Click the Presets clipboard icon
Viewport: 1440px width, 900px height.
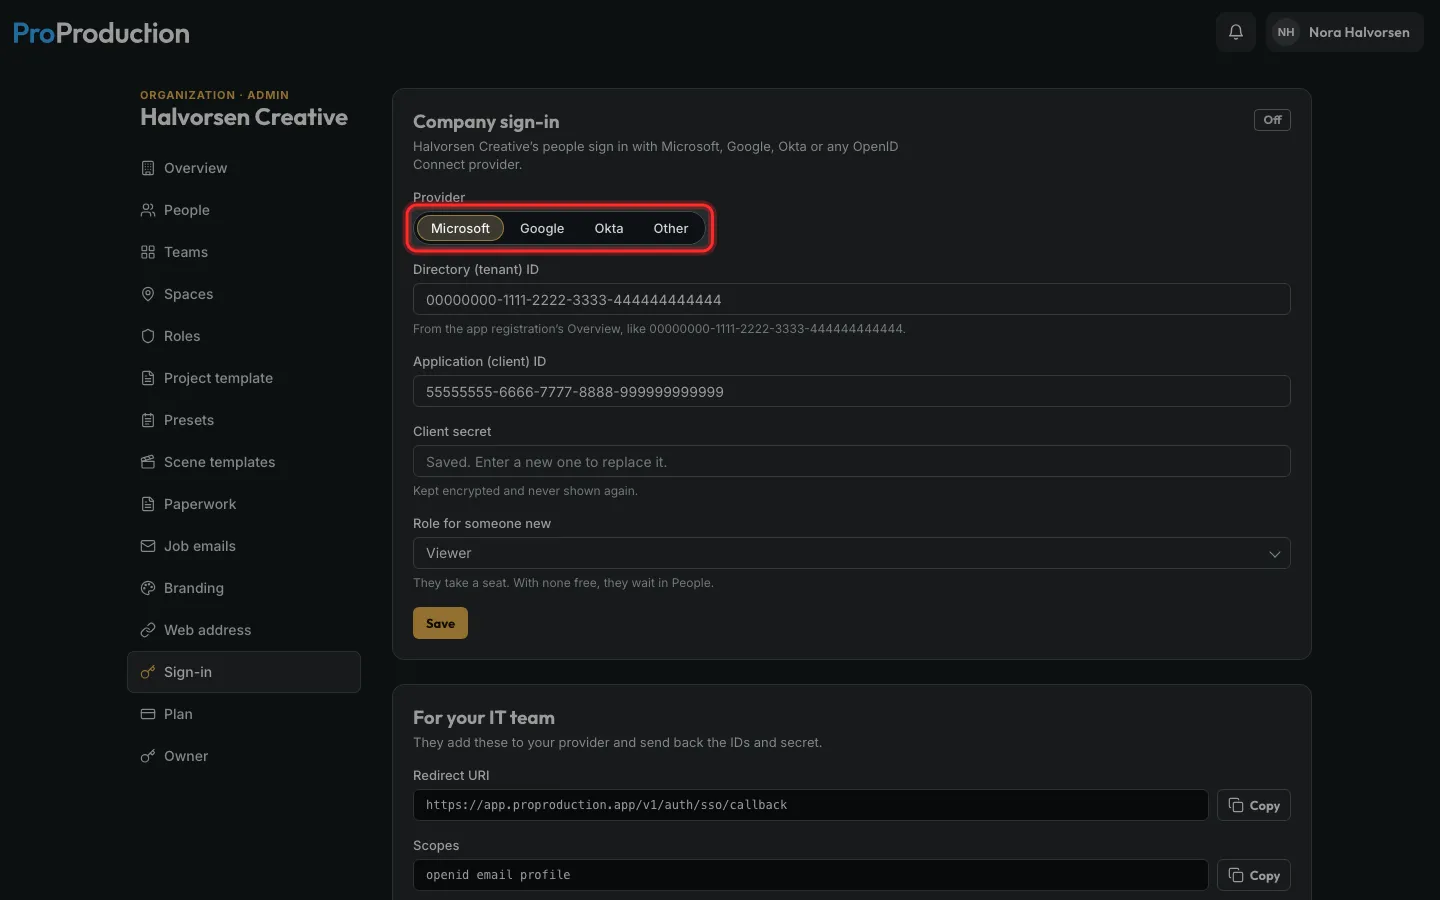[x=148, y=420]
